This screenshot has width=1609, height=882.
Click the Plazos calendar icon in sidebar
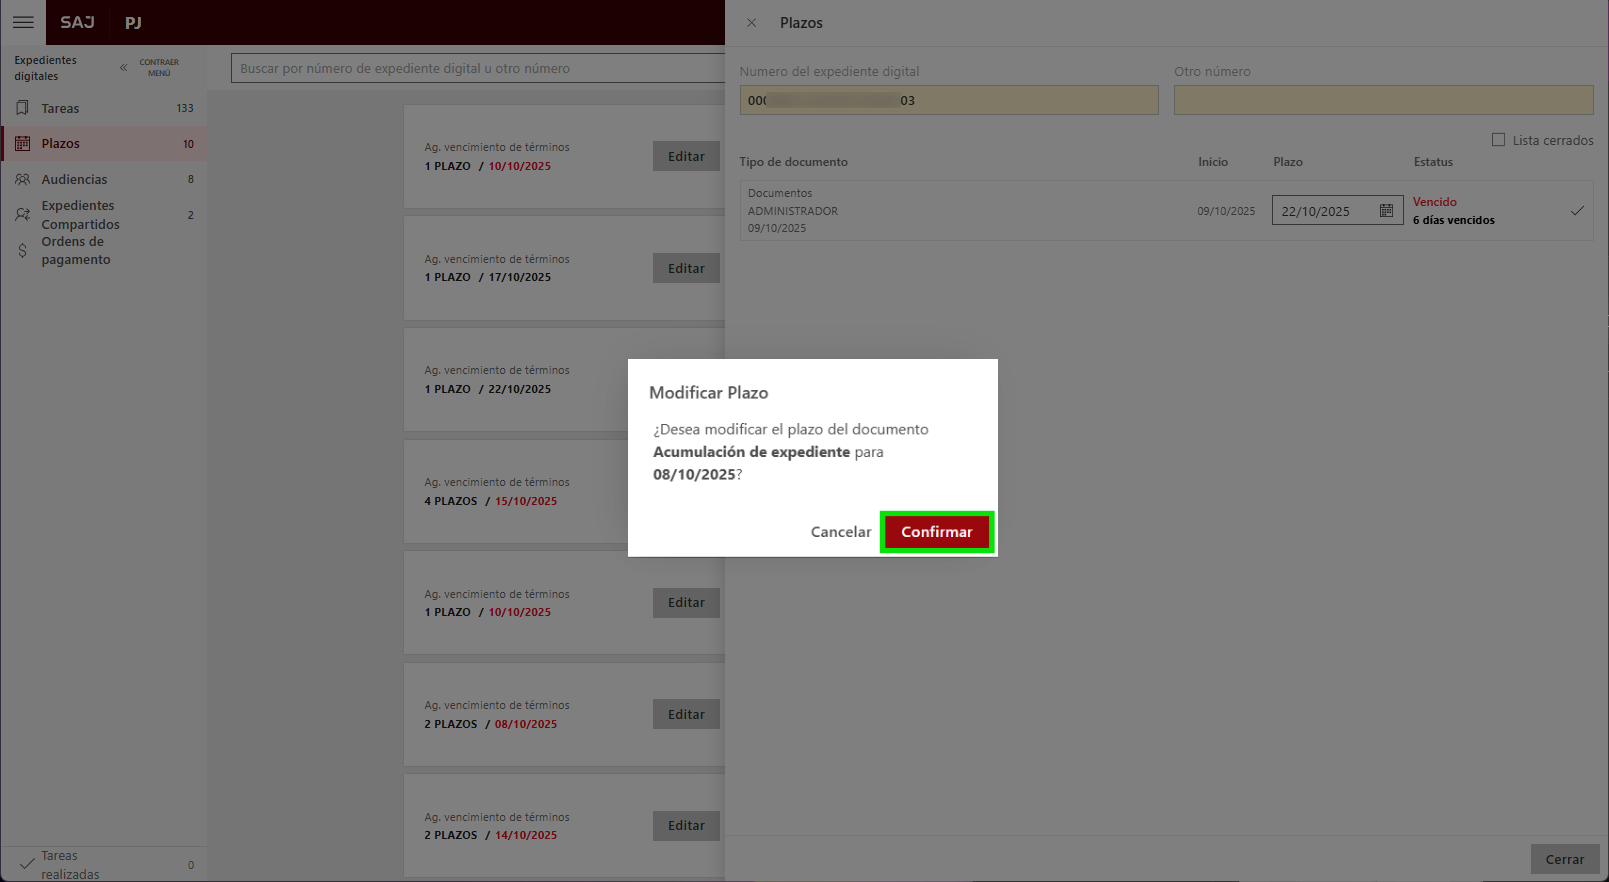click(22, 144)
